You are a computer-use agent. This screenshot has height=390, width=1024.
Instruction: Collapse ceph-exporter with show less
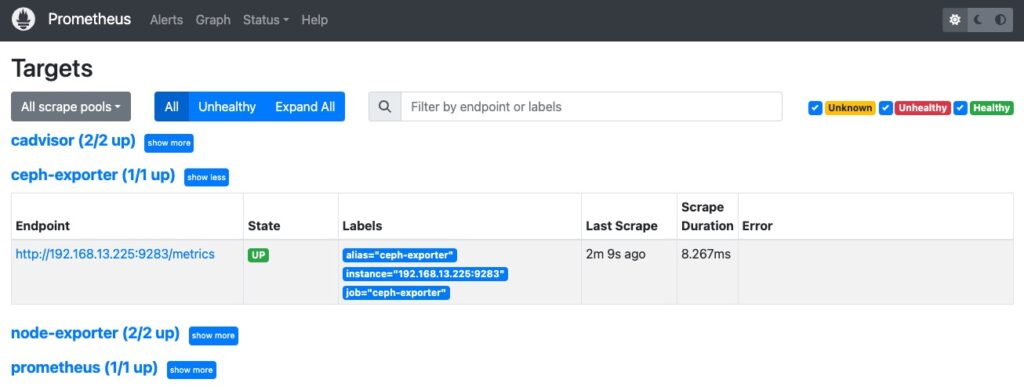point(206,177)
